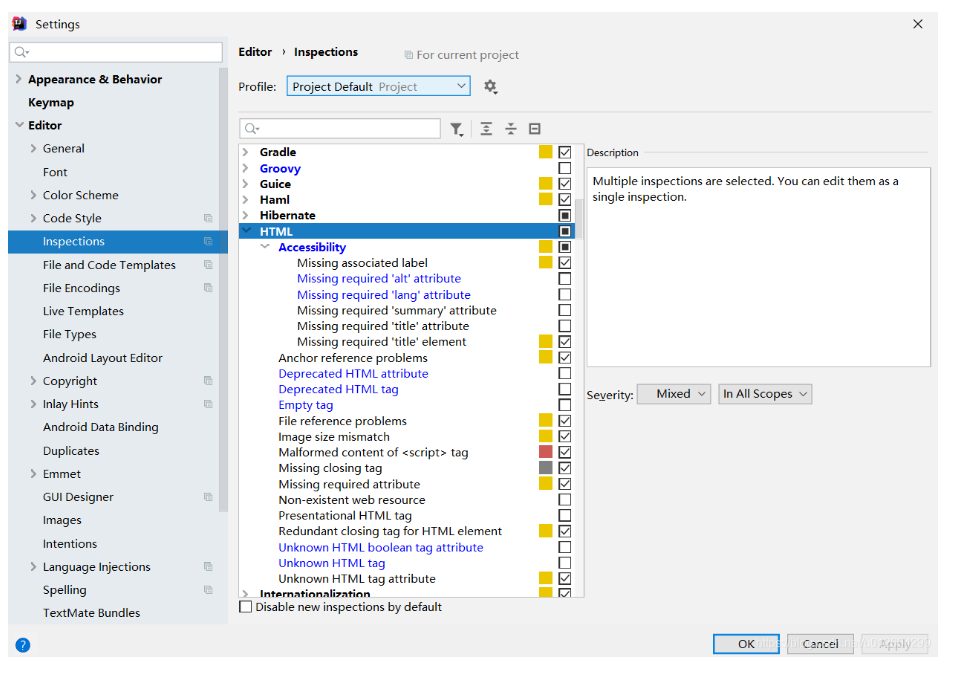
Task: Click the profile settings gear icon
Action: pyautogui.click(x=490, y=87)
